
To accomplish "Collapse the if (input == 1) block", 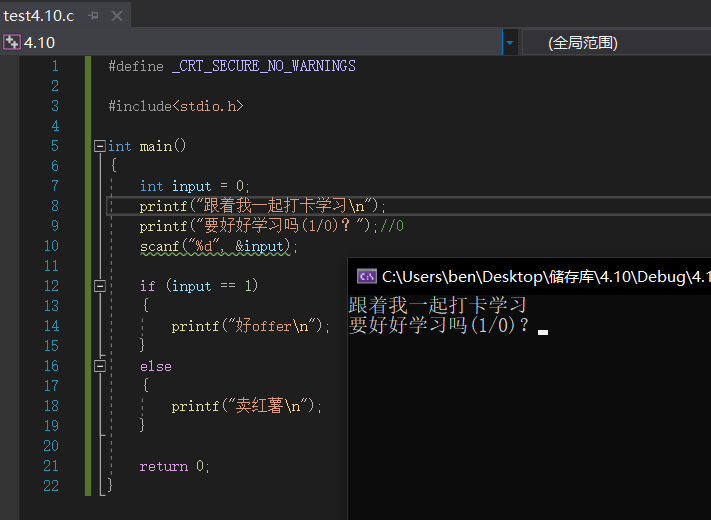I will [100, 286].
